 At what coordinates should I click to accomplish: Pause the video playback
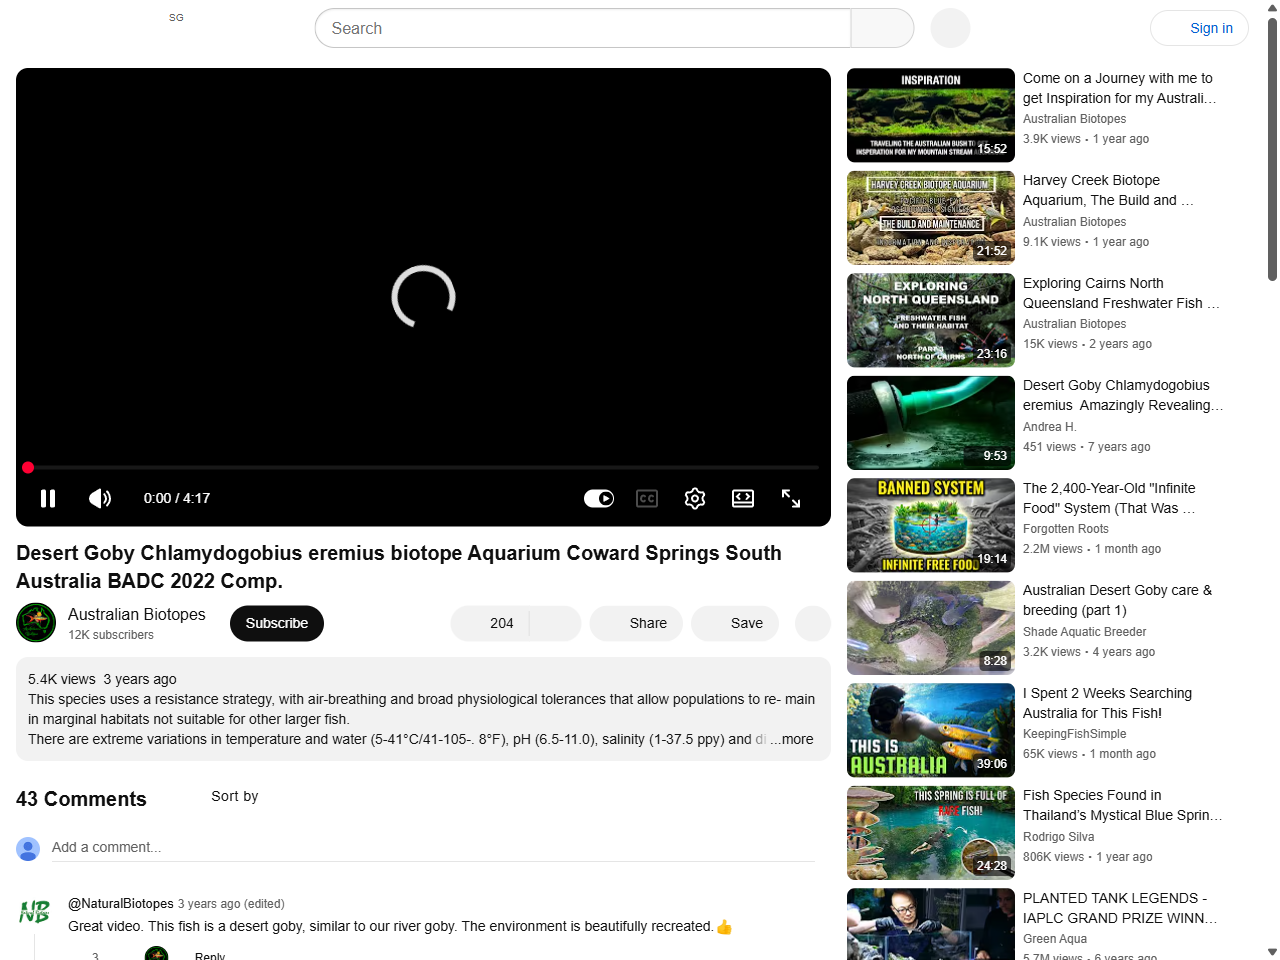pos(48,498)
